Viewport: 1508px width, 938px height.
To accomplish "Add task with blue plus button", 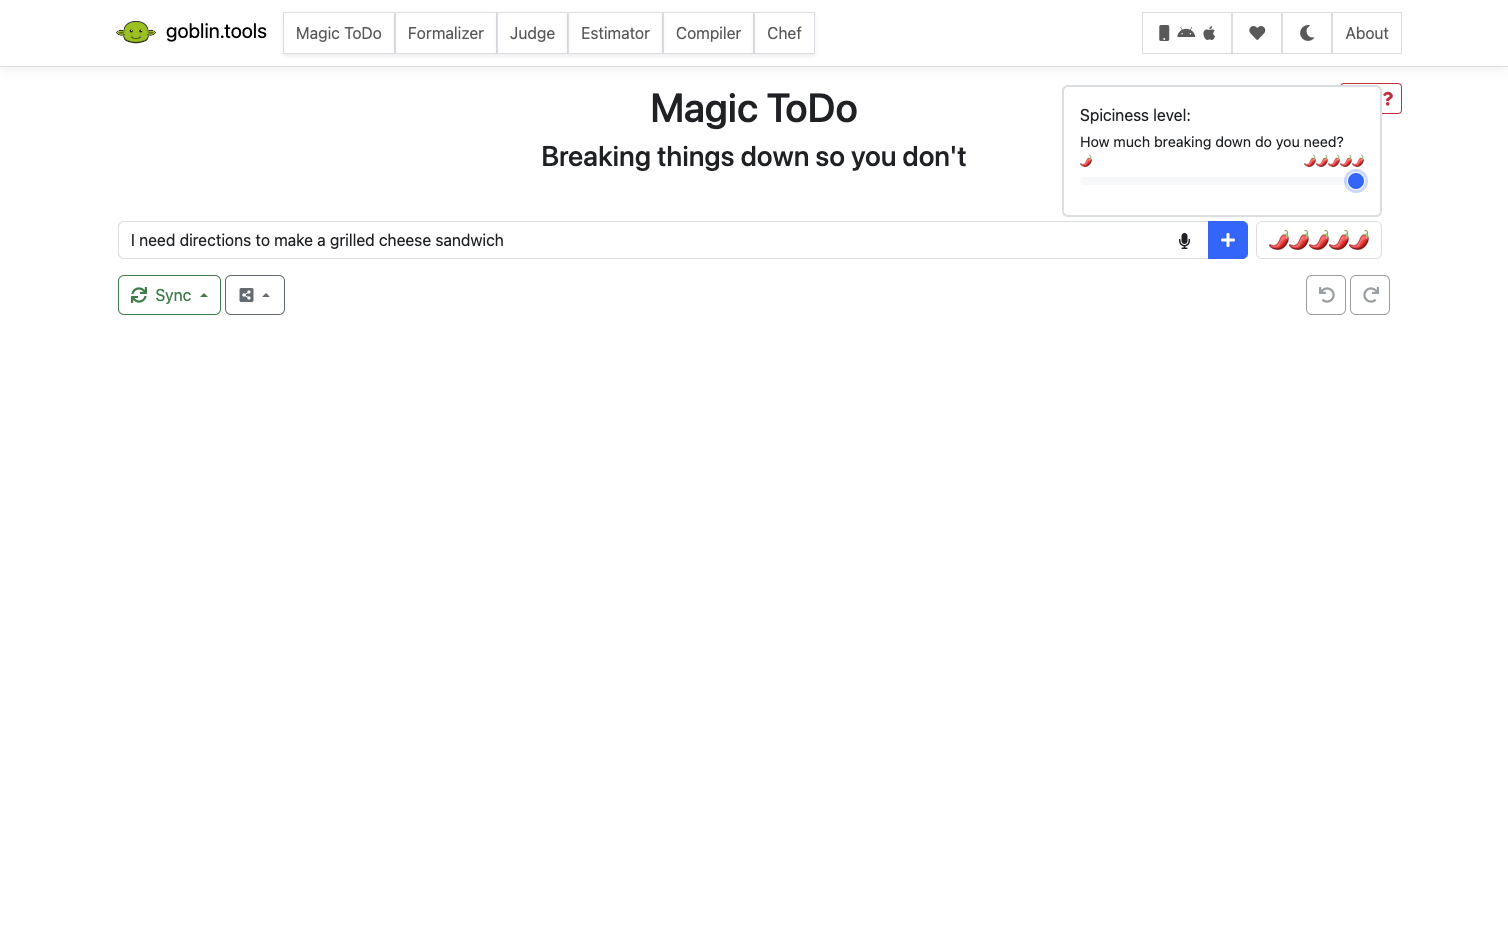I will 1228,240.
